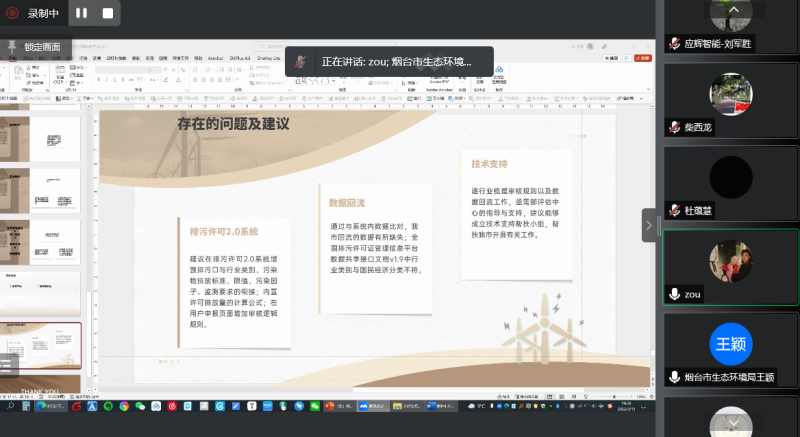Open the Calculator icon on taskbar

point(26,406)
